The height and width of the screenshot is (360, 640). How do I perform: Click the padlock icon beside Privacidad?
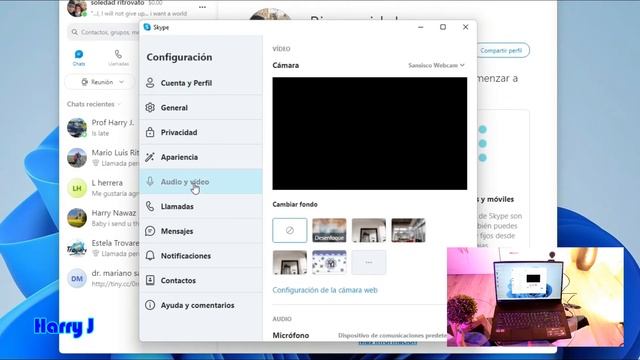[x=150, y=132]
